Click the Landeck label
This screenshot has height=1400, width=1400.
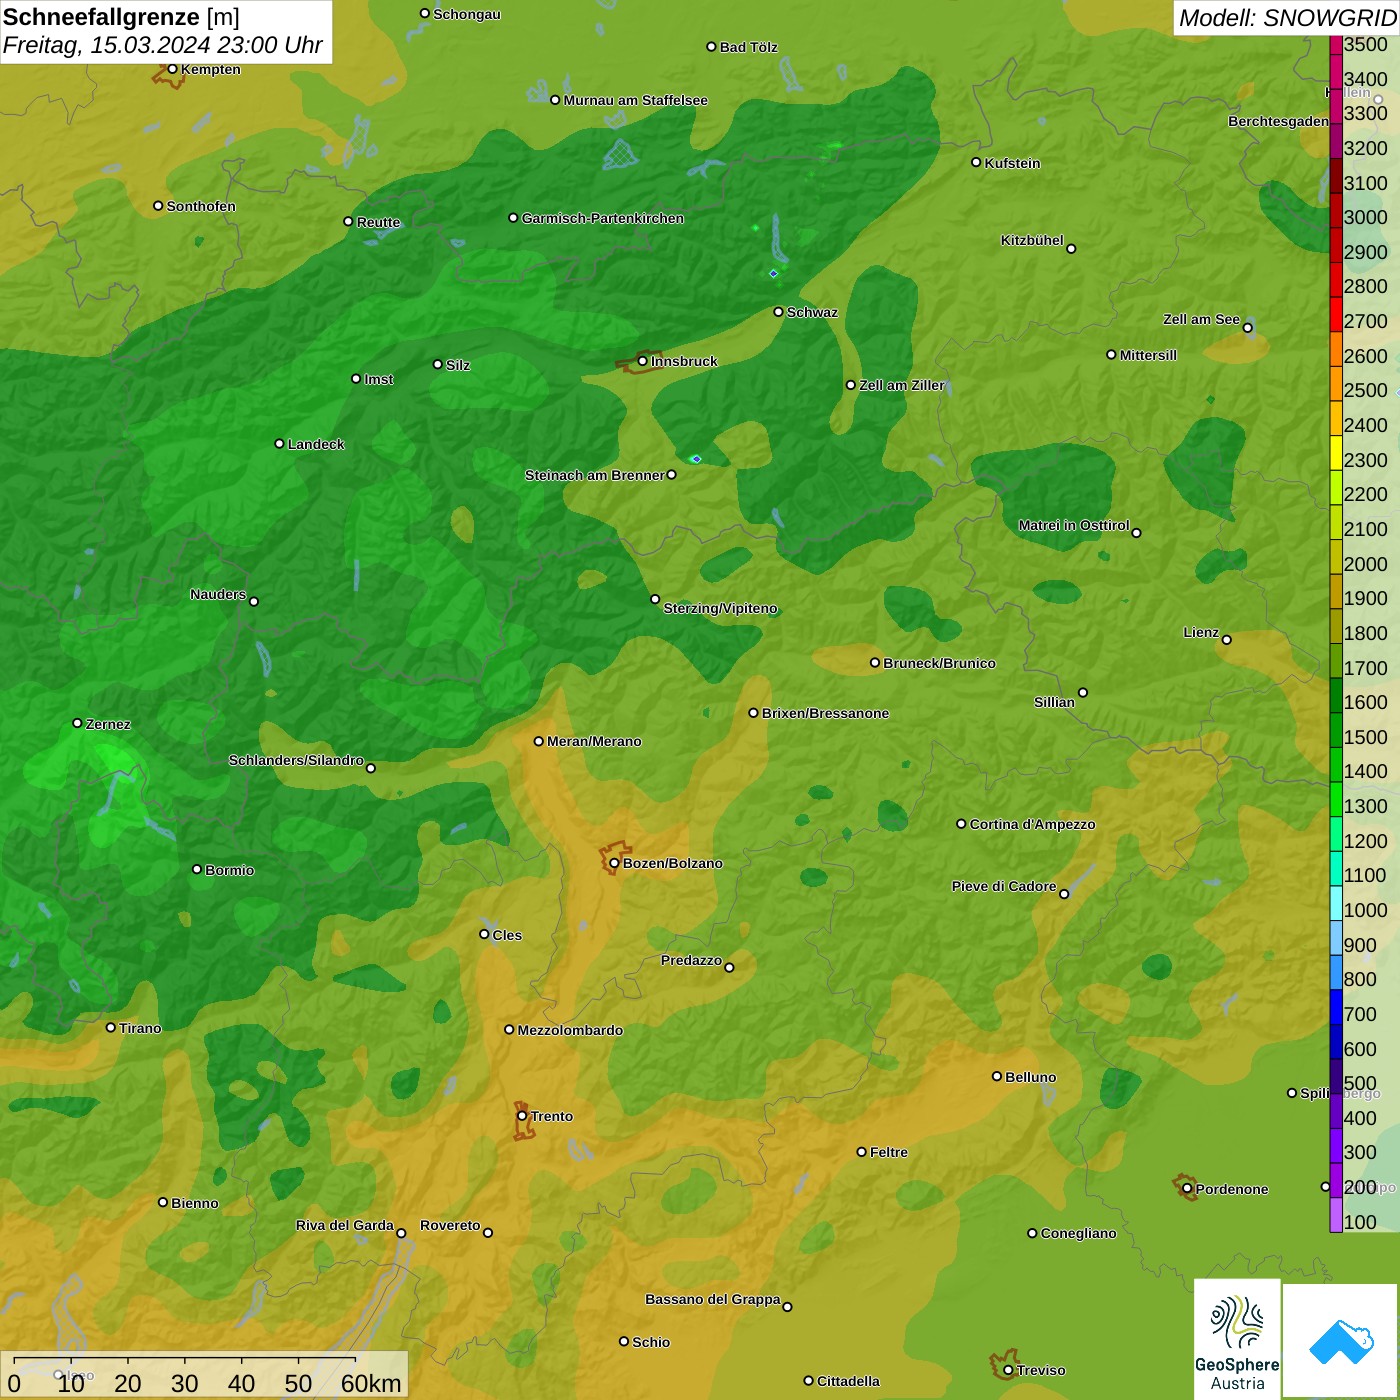[x=316, y=444]
